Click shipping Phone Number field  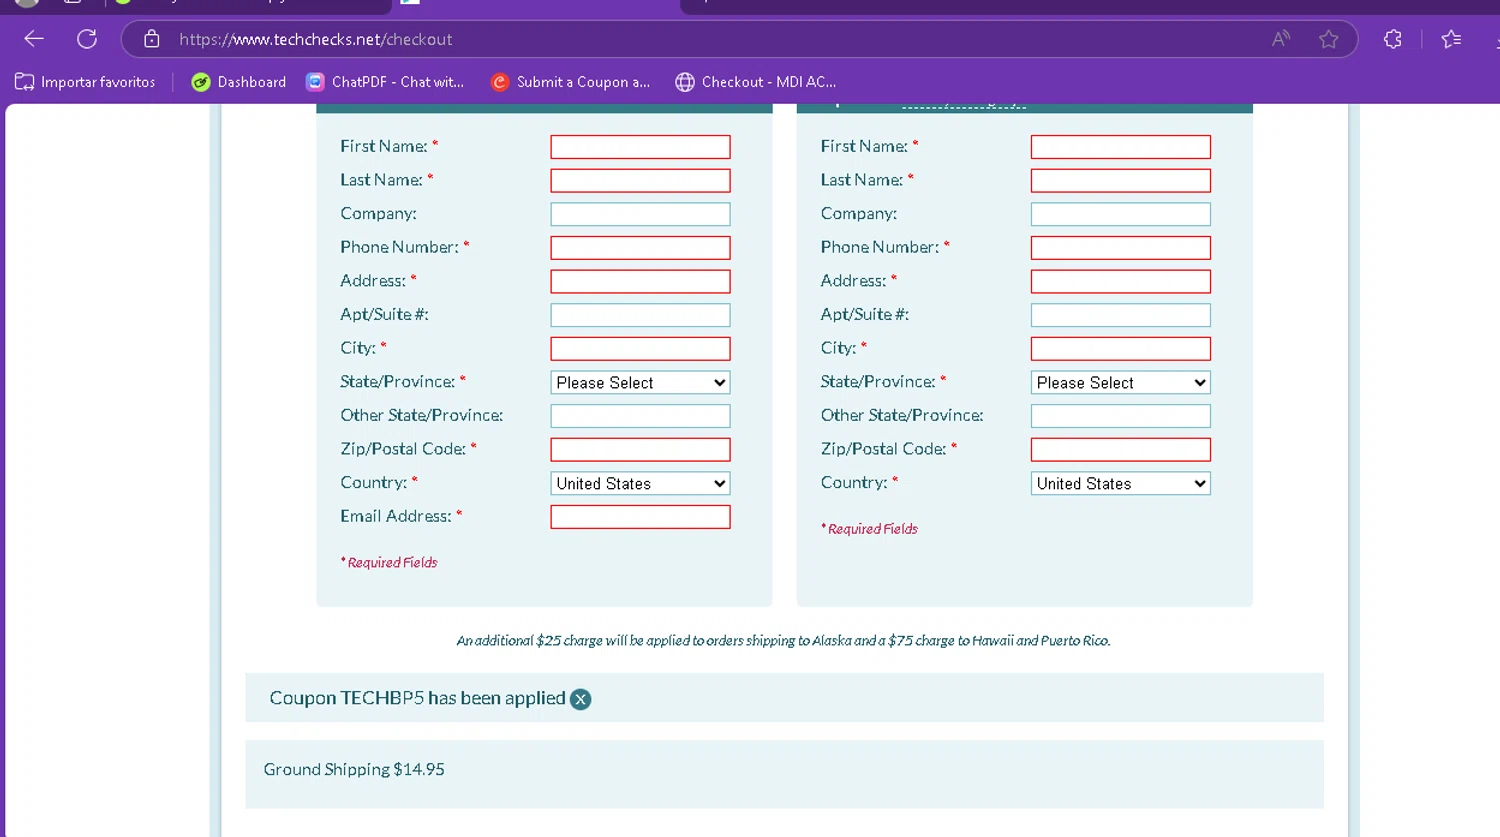[1121, 248]
